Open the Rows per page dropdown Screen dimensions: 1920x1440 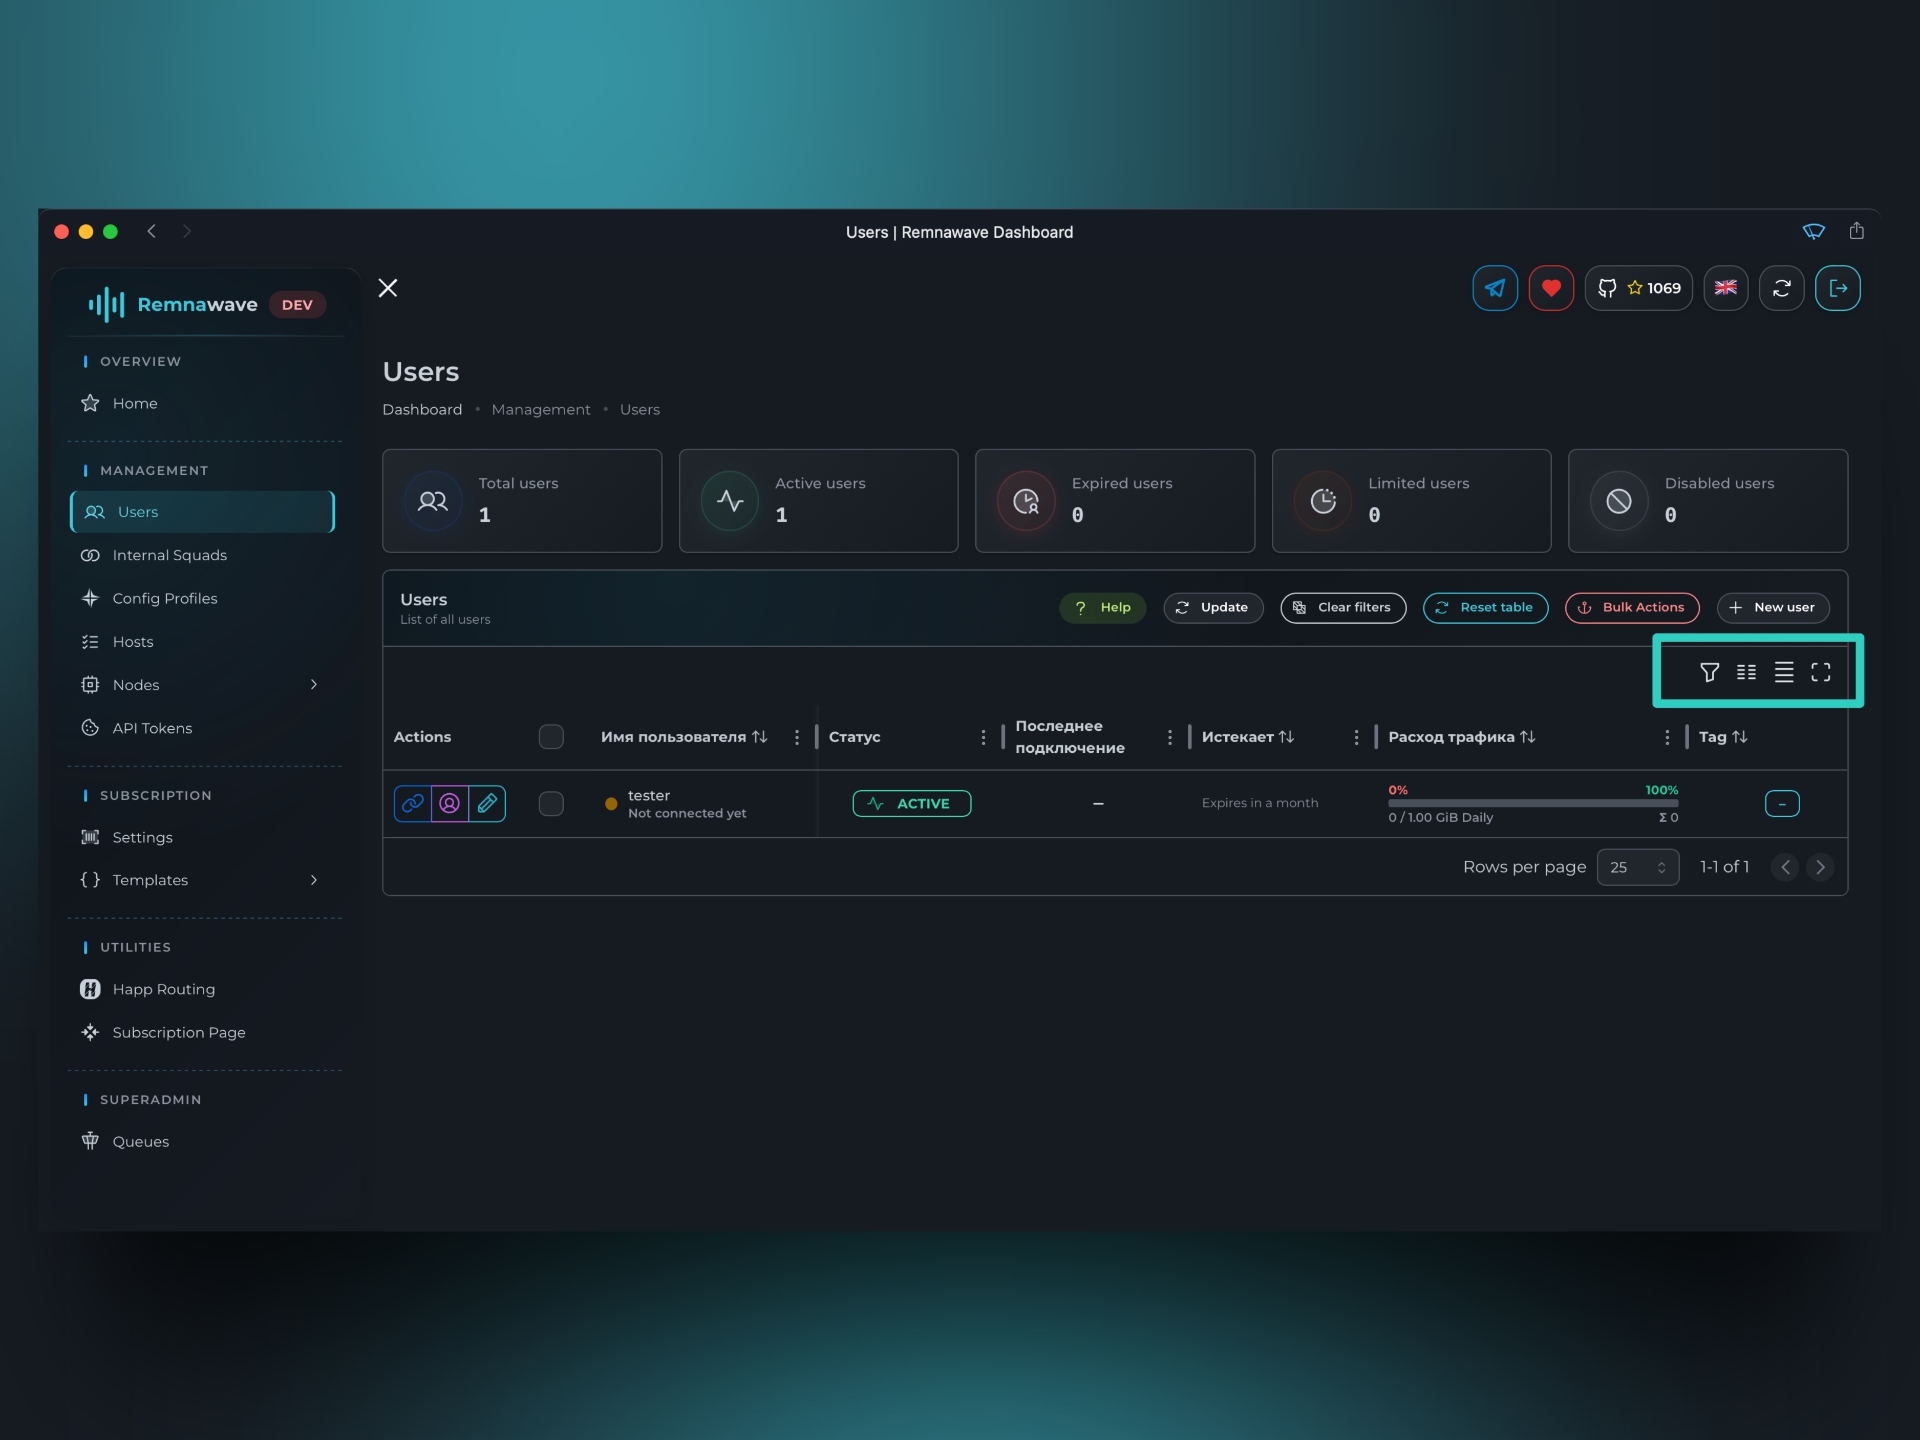coord(1637,867)
